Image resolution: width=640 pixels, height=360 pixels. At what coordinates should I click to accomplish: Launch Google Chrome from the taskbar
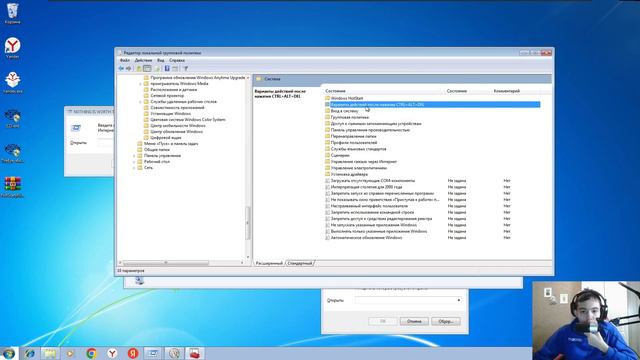pos(91,353)
